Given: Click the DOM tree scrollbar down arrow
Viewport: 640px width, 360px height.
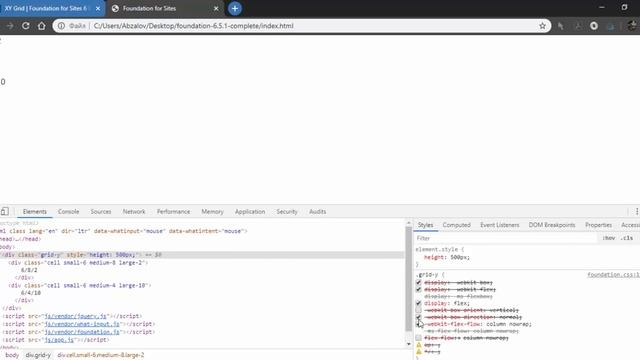Looking at the screenshot, I should point(409,344).
